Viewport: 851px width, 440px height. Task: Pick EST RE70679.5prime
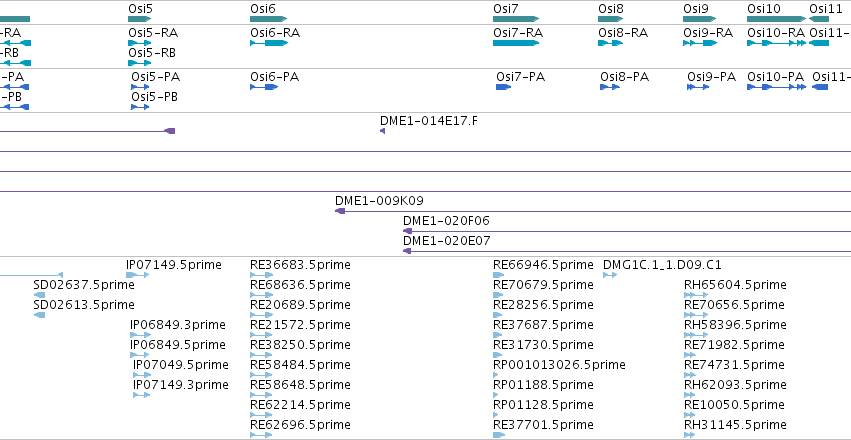click(x=498, y=295)
